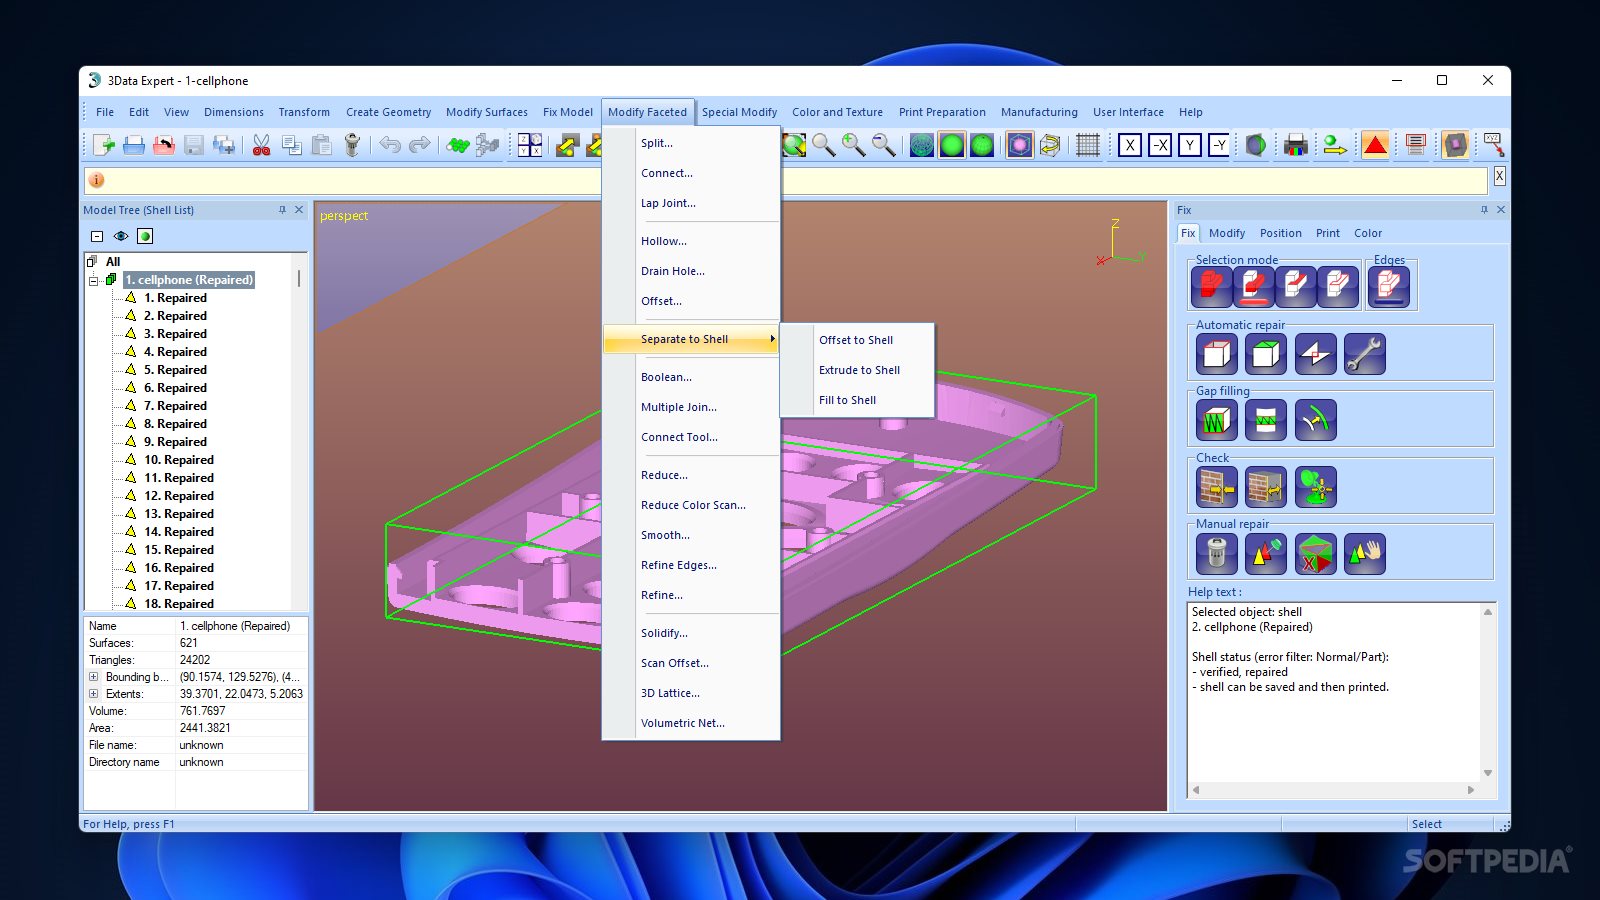Click the first brick wall Check icon
This screenshot has width=1600, height=900.
point(1216,487)
